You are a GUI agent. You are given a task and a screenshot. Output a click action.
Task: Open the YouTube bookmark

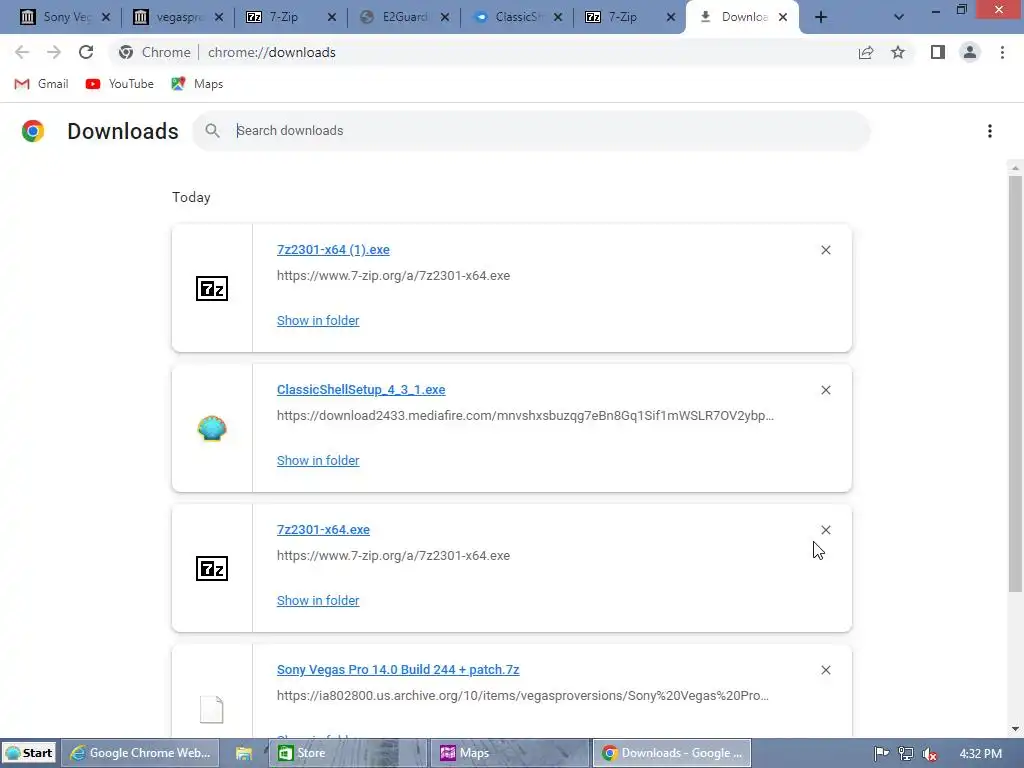(120, 84)
